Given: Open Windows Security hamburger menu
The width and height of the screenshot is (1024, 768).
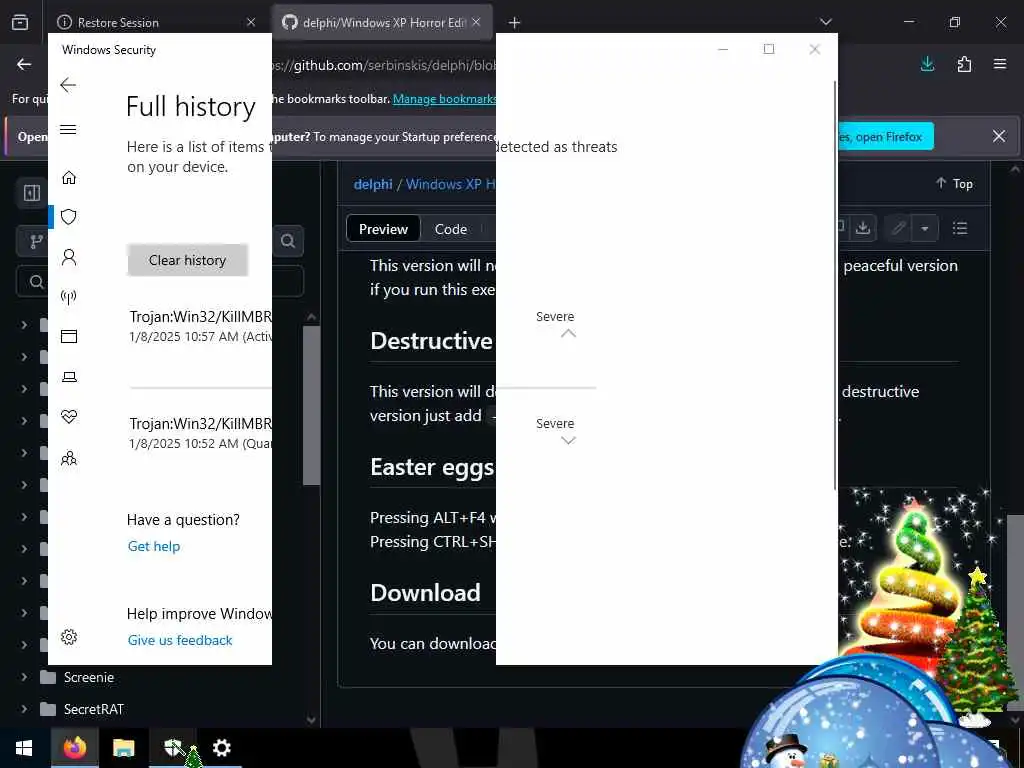Looking at the screenshot, I should (x=68, y=129).
